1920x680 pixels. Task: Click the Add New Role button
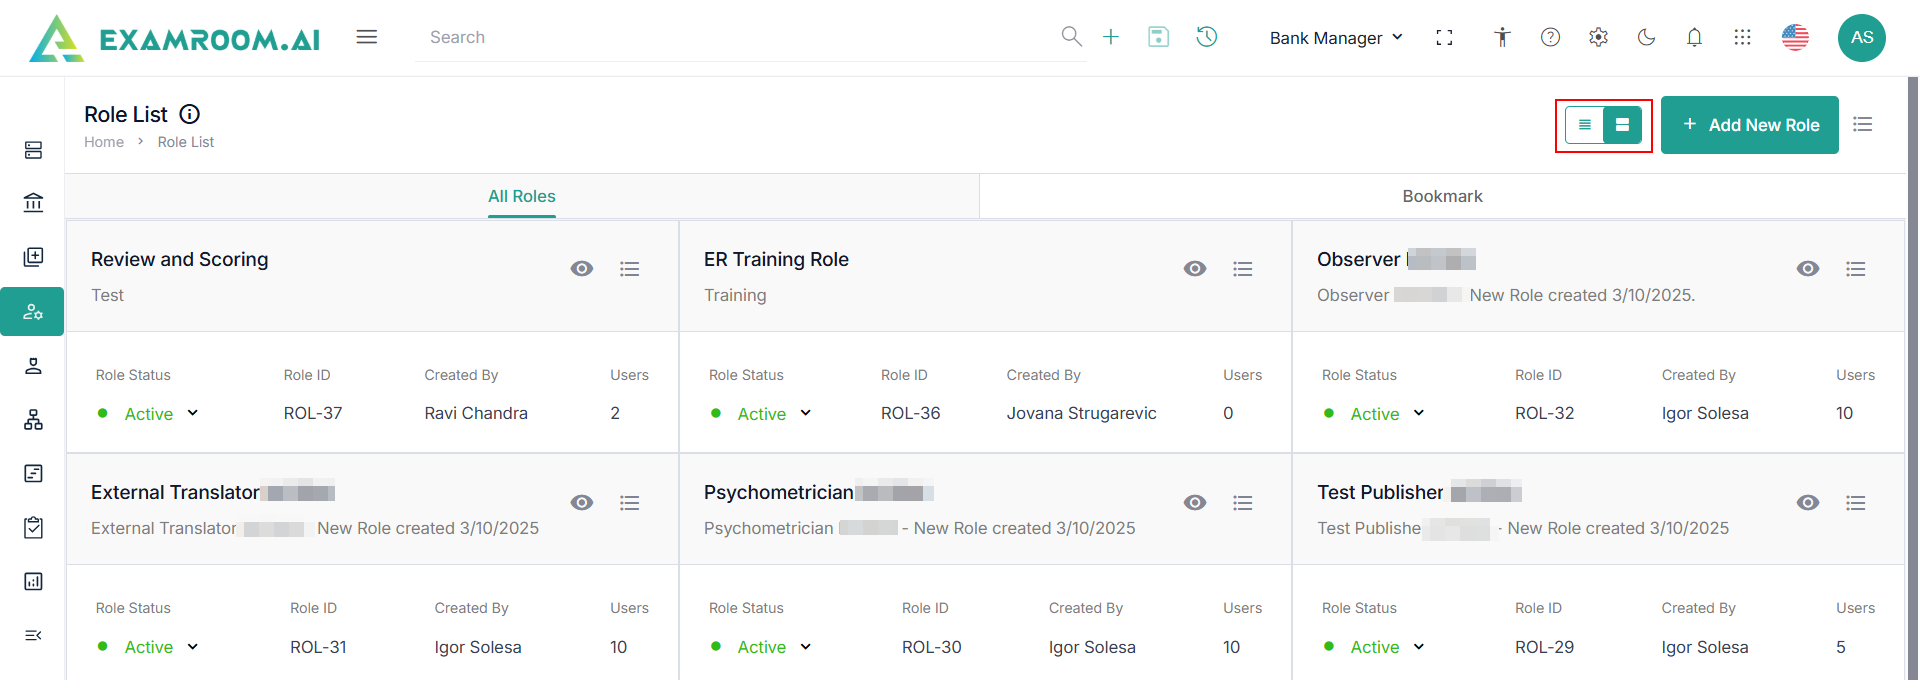tap(1749, 125)
